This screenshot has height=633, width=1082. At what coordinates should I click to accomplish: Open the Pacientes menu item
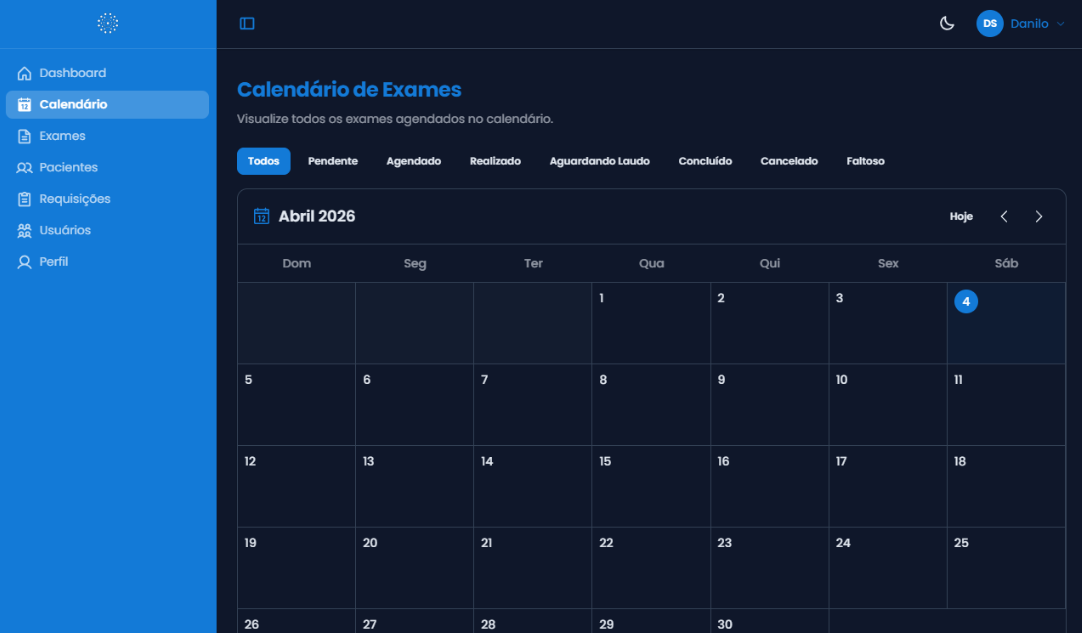(108, 168)
